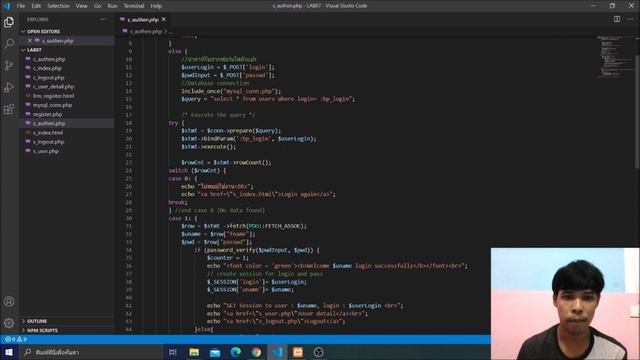Open the Search view in the activity bar
This screenshot has height=360, width=640.
pos(9,43)
